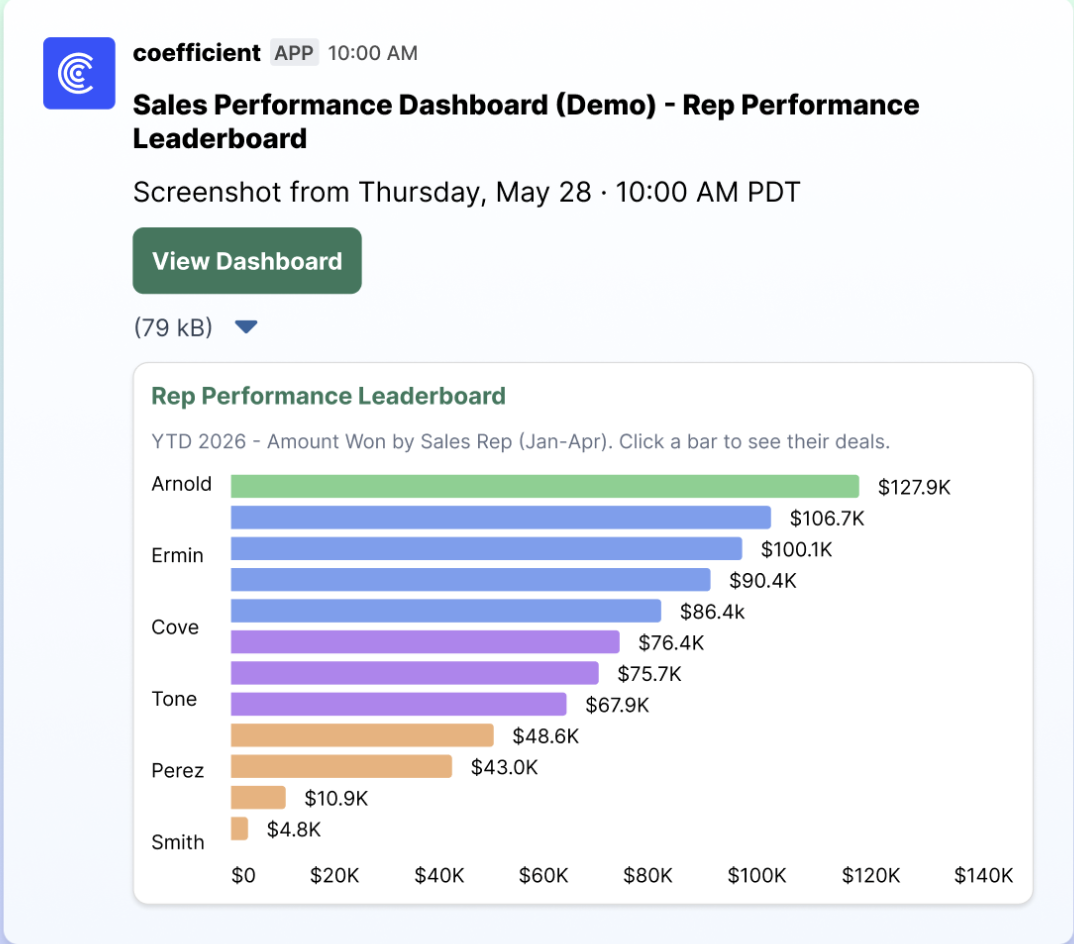This screenshot has height=944, width=1074.
Task: Click the $80K axis tick label
Action: (647, 875)
